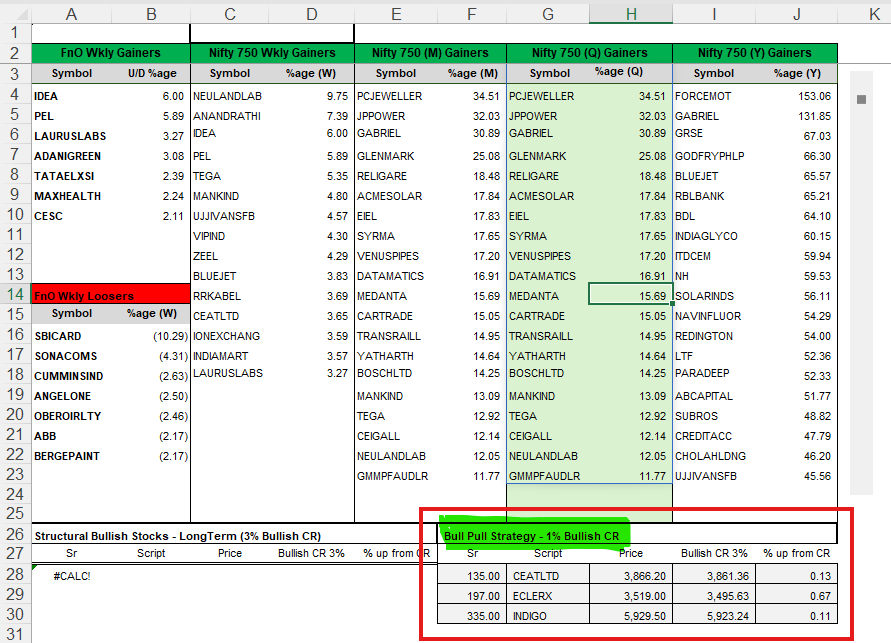The height and width of the screenshot is (643, 891).
Task: Click the IDEA cell in FnO gainers
Action: (x=71, y=96)
